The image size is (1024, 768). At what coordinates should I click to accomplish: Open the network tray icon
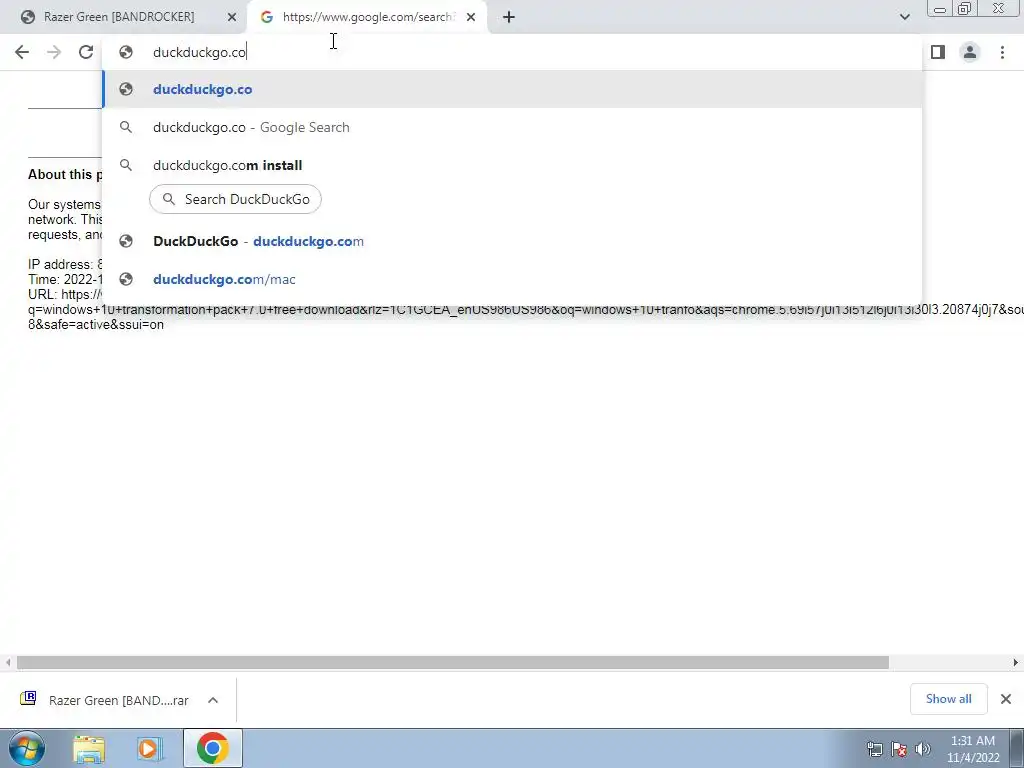coord(874,749)
